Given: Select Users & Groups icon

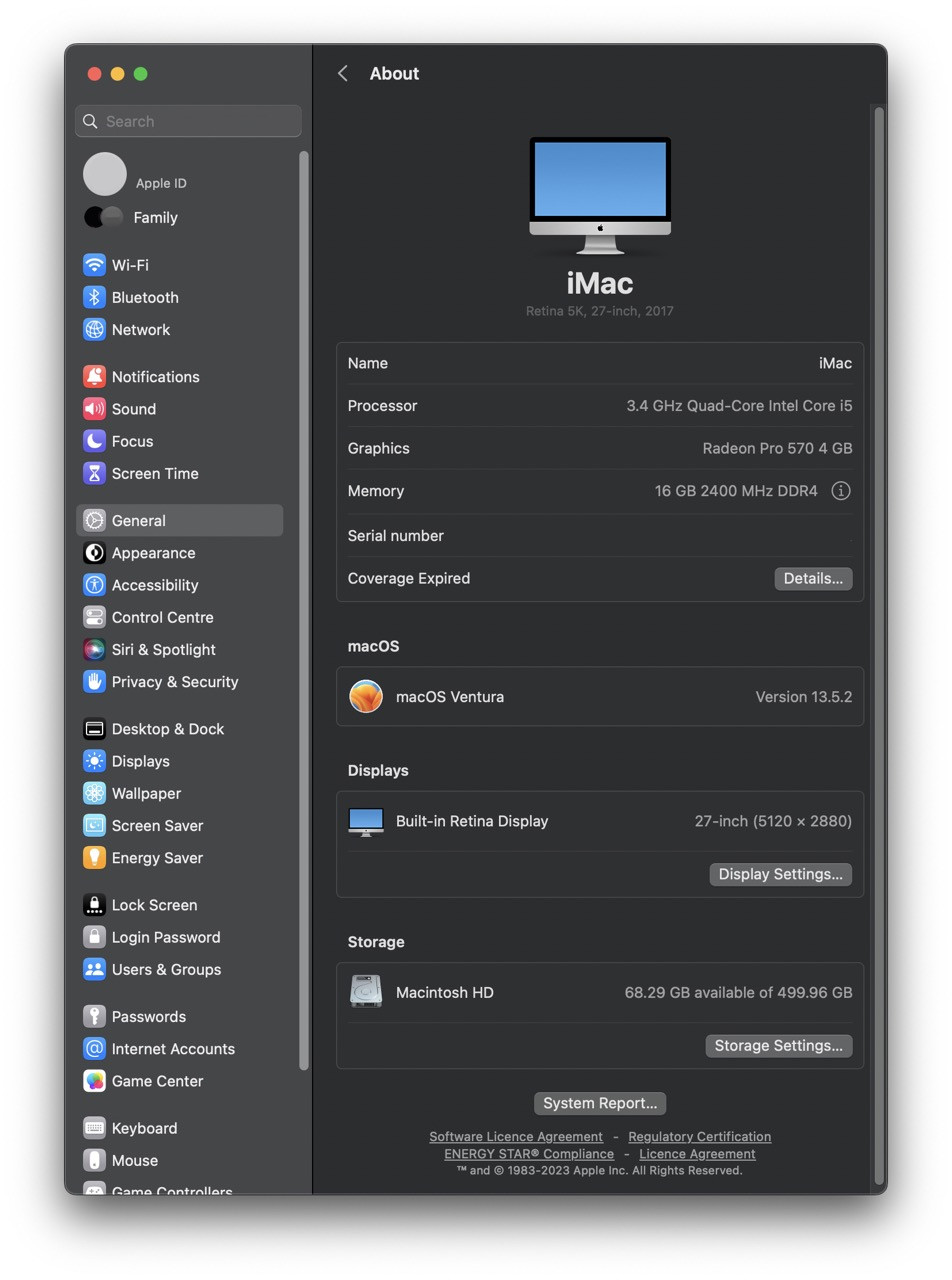Looking at the screenshot, I should (x=94, y=969).
